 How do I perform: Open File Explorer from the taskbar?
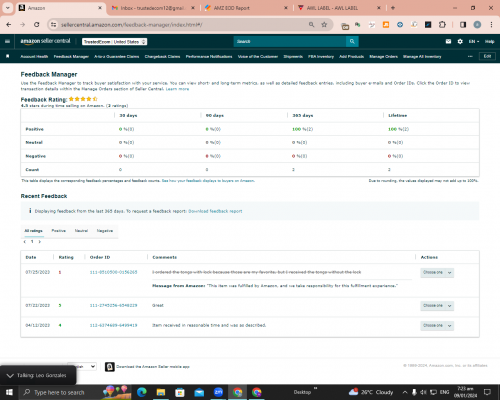point(161,392)
